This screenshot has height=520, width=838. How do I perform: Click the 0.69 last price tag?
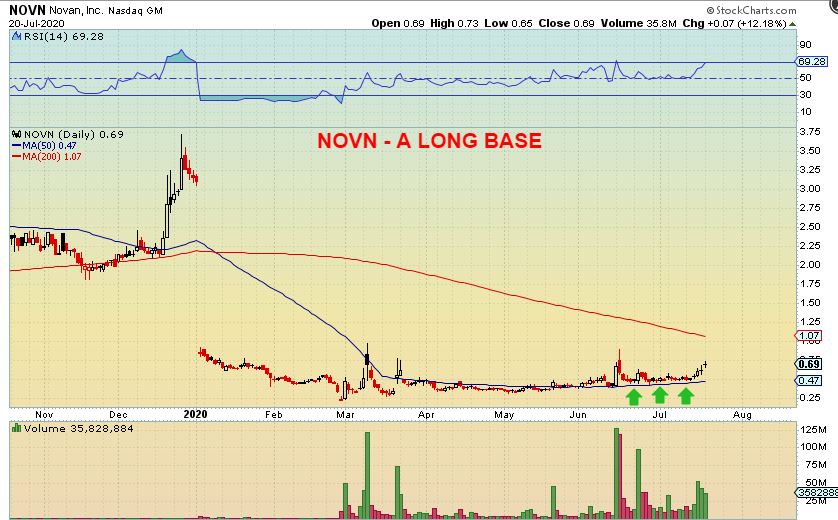[x=809, y=364]
